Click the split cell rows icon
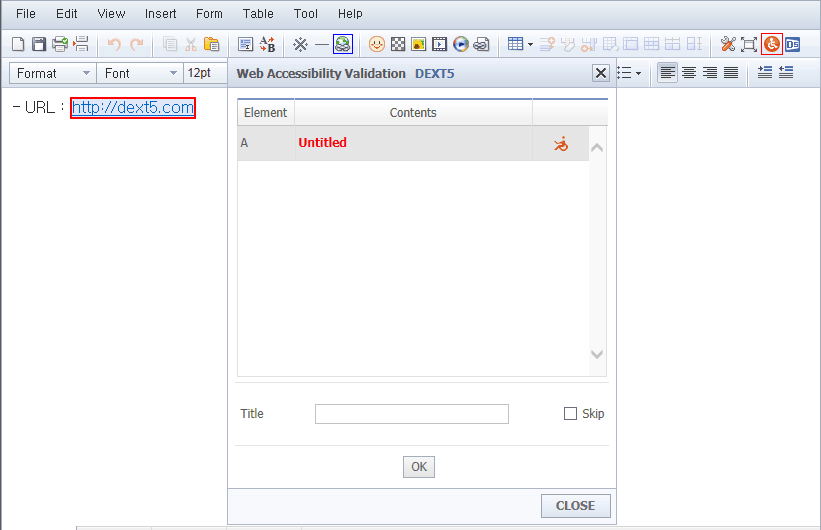The height and width of the screenshot is (530, 821). coord(673,44)
